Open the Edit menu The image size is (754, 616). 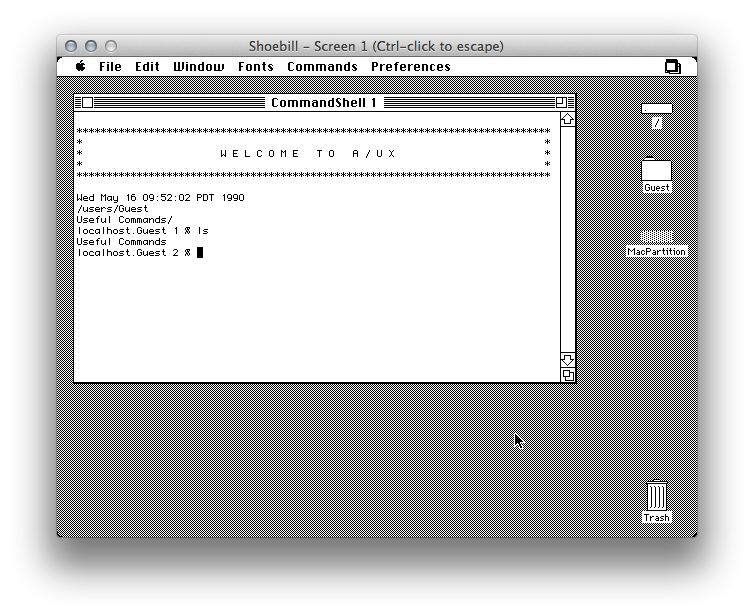point(147,67)
